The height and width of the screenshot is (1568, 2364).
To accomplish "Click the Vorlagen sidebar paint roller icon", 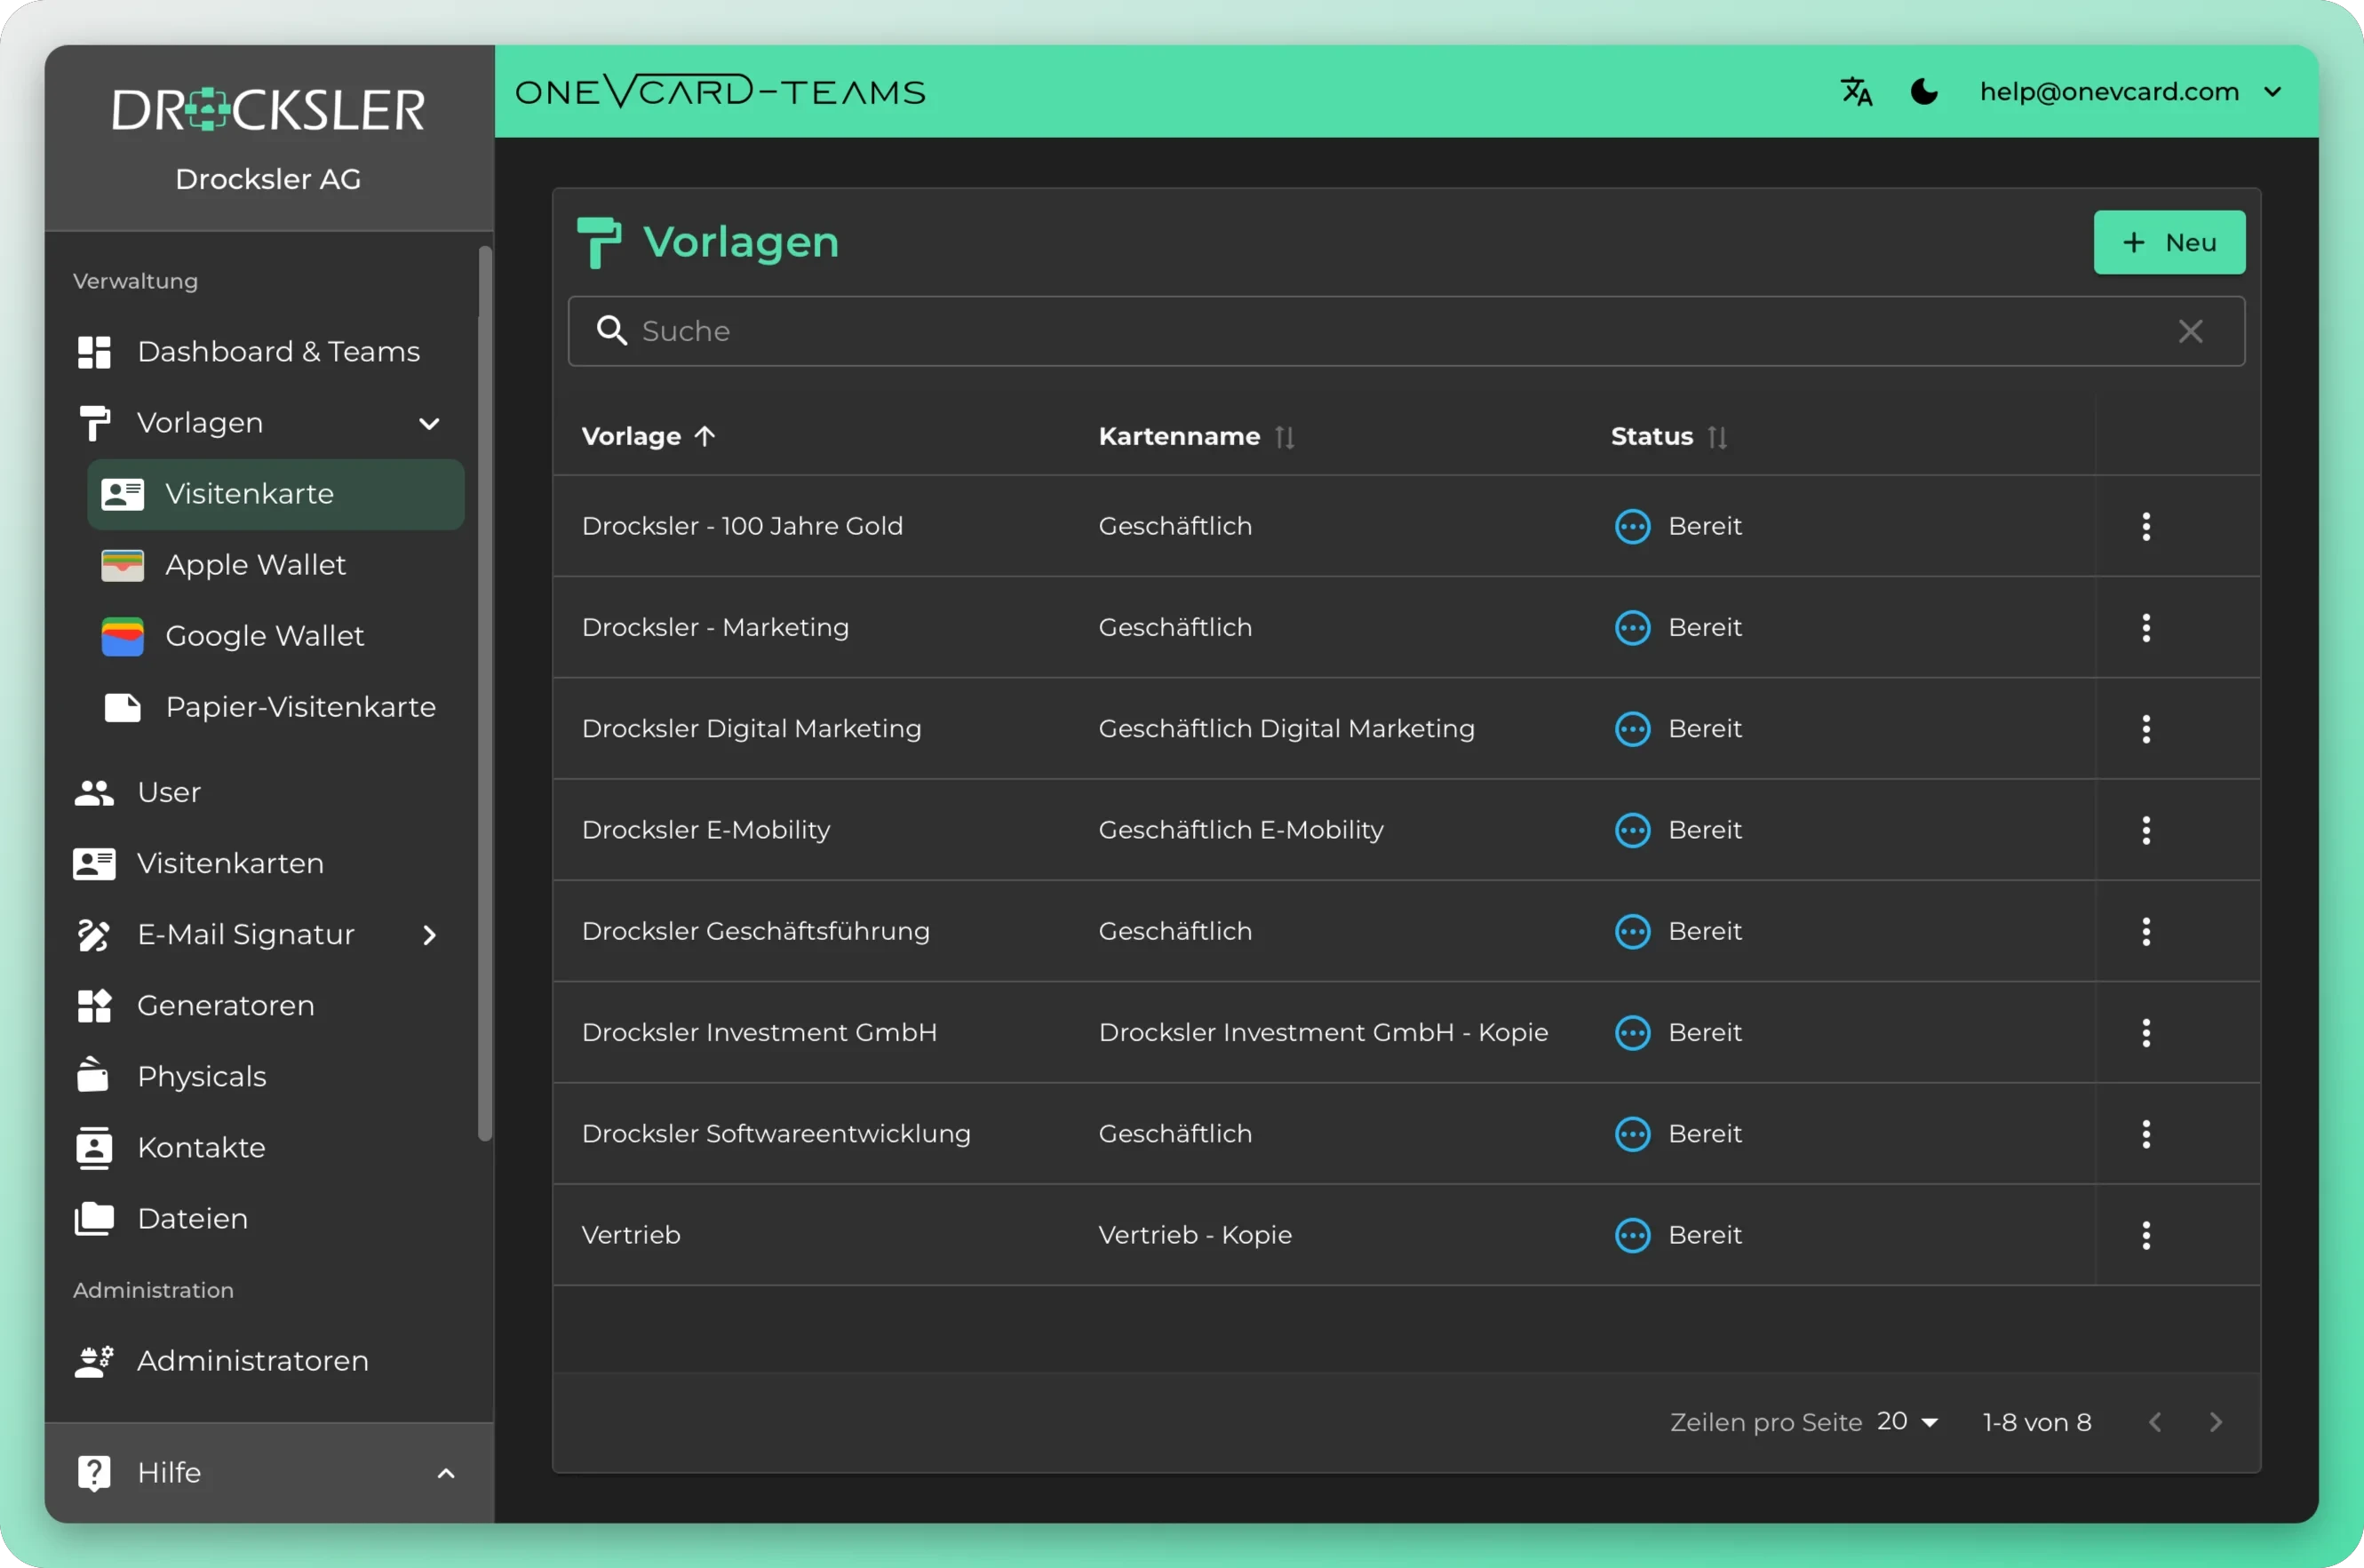I will tap(94, 423).
